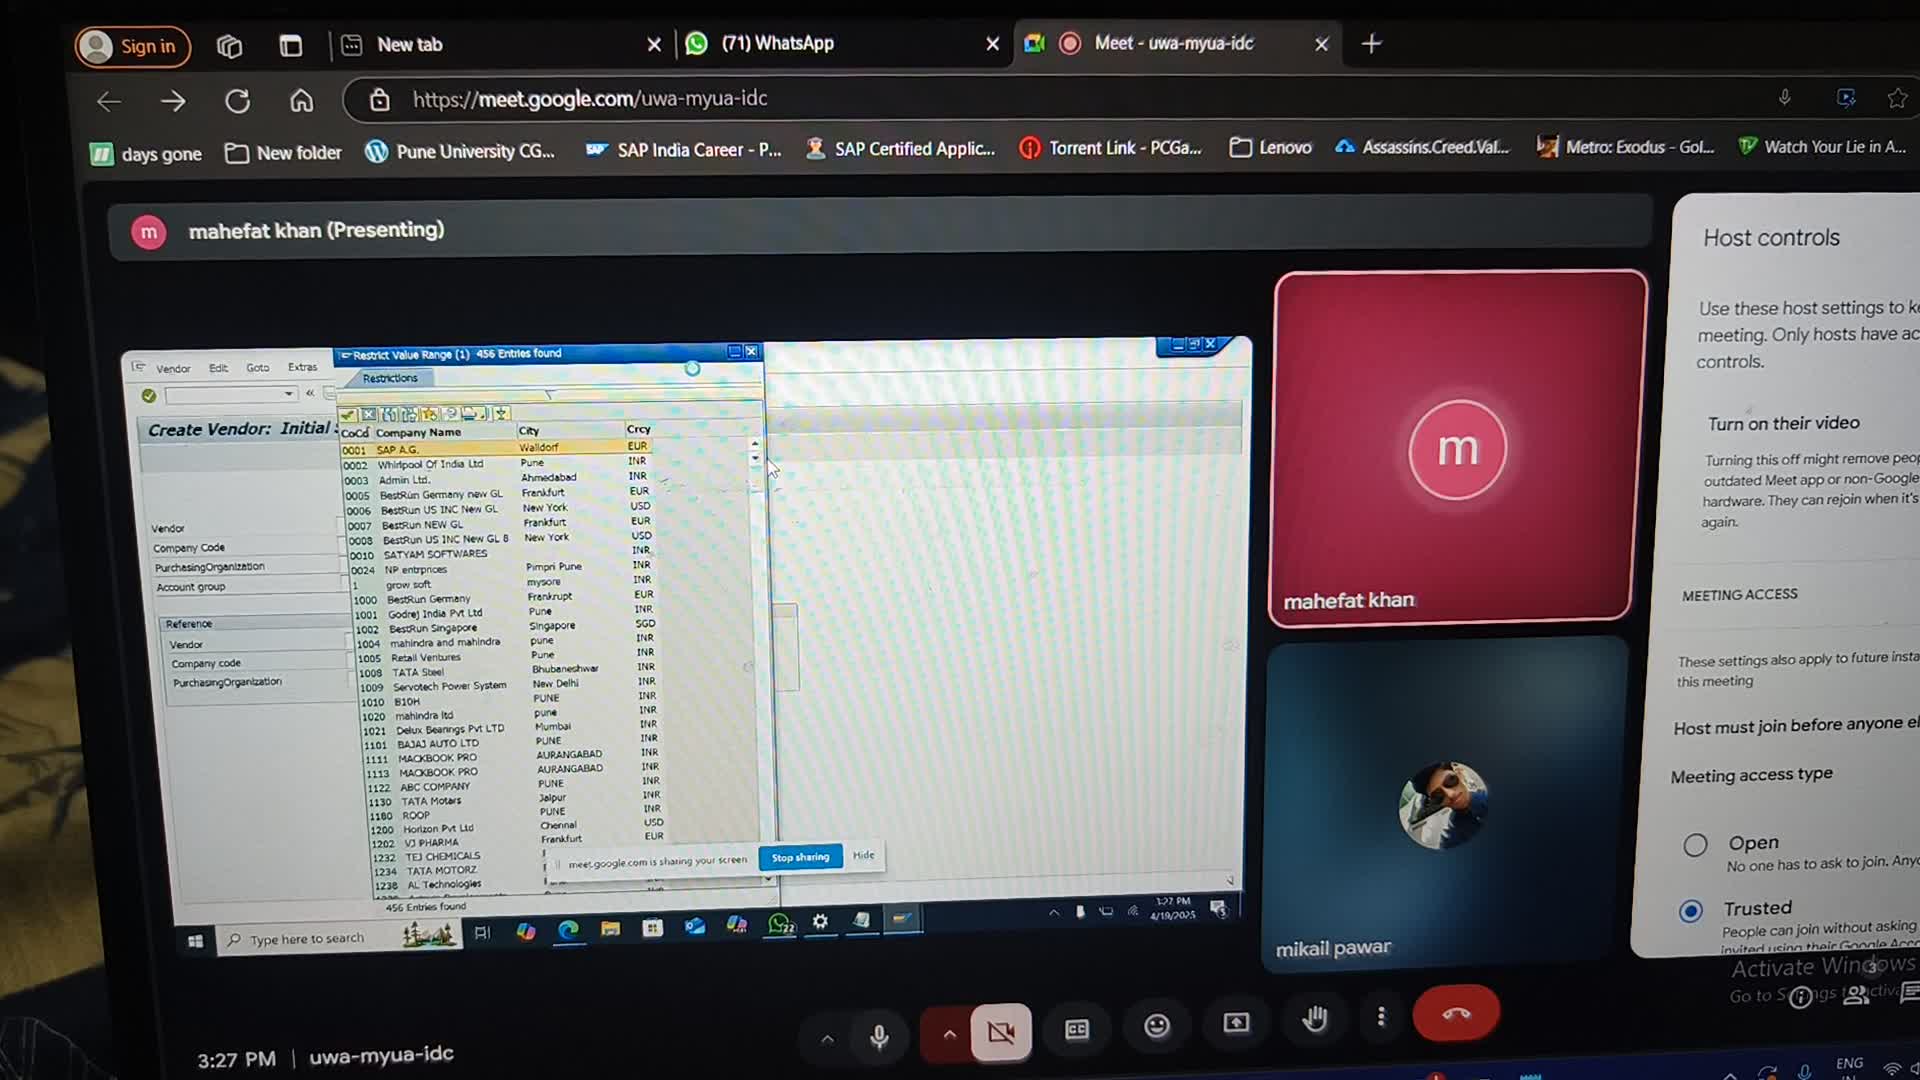This screenshot has width=1920, height=1080.
Task: Open the meeting details info icon
Action: pos(1800,997)
